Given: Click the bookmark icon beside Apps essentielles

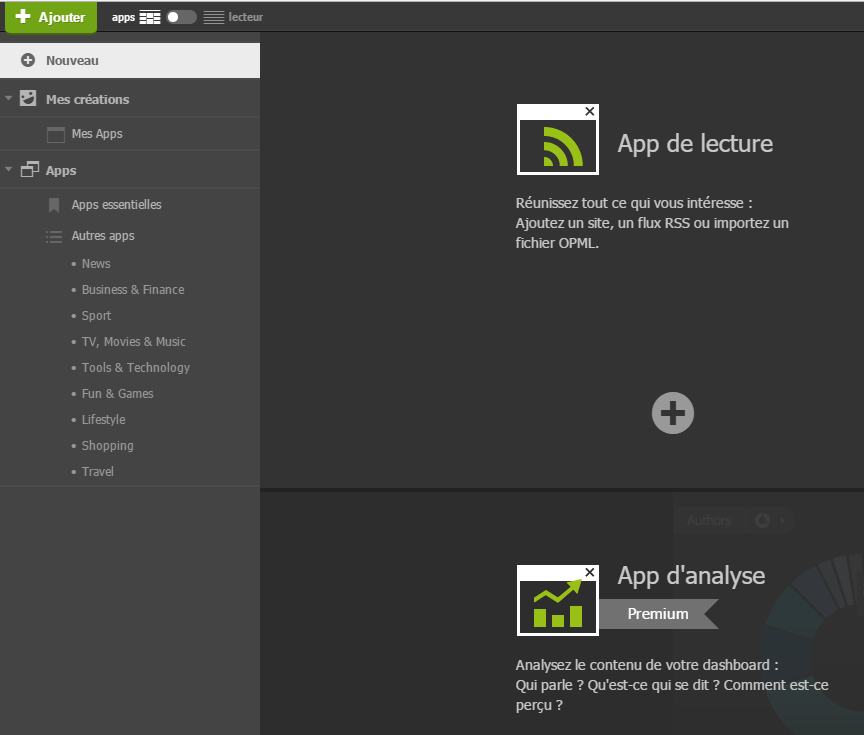Looking at the screenshot, I should (55, 204).
